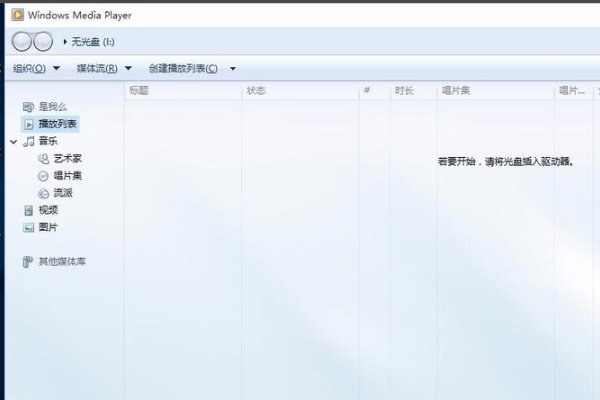
Task: Open the 艺术家 view
Action: (68, 158)
